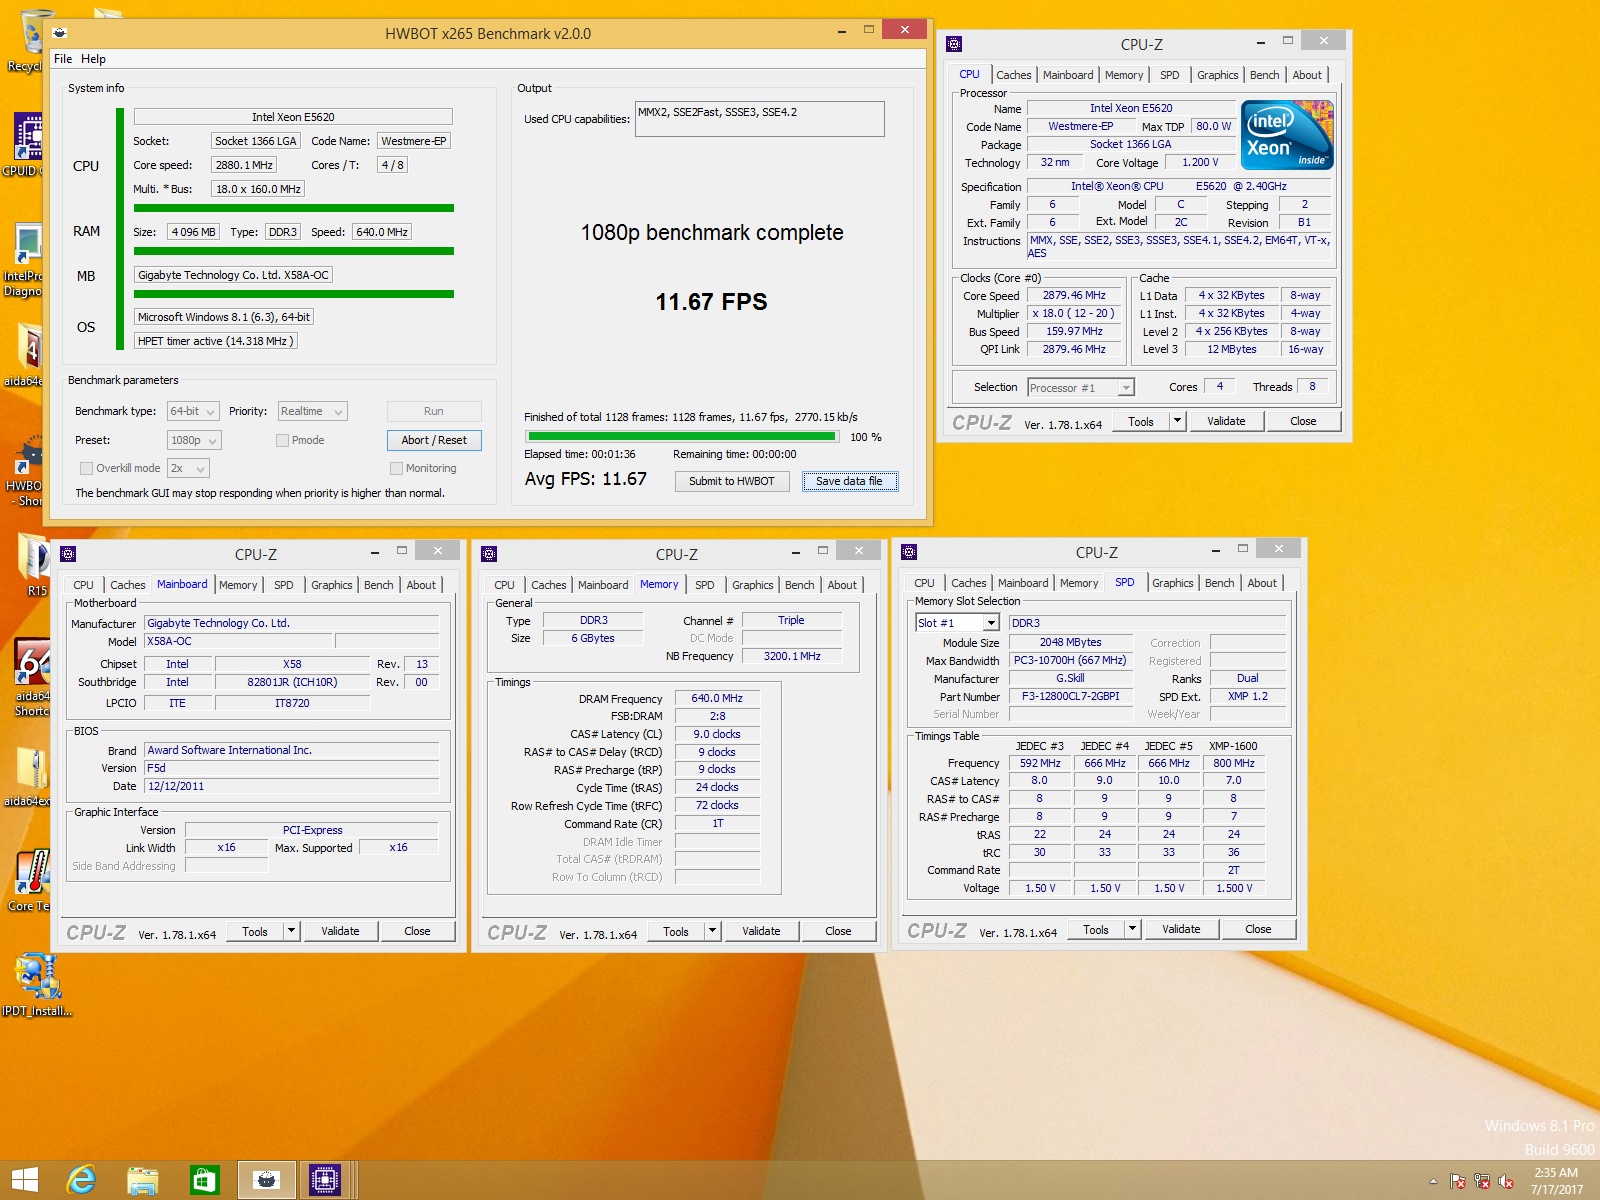Open Bench tab in top-right CPU-Z
Image resolution: width=1600 pixels, height=1200 pixels.
(x=1264, y=75)
